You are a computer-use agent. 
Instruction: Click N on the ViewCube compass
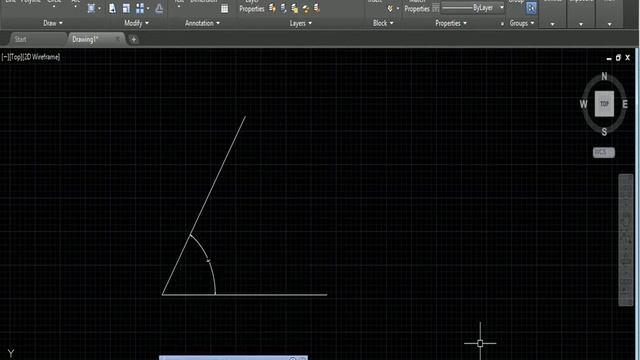604,76
